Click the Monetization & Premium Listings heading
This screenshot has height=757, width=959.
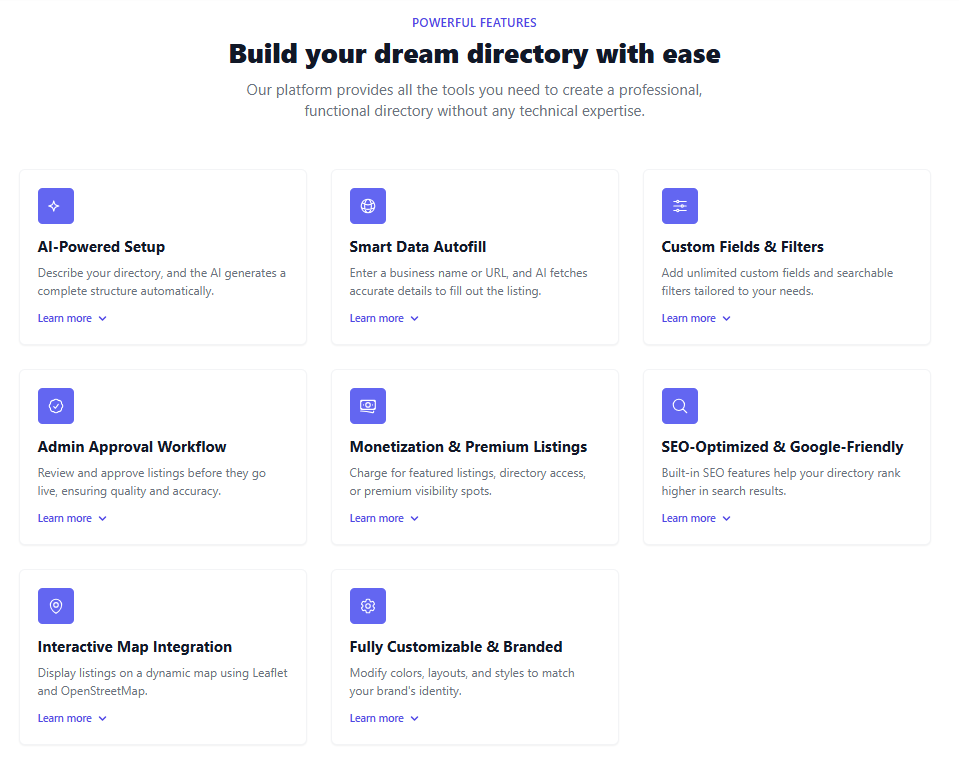(x=468, y=447)
